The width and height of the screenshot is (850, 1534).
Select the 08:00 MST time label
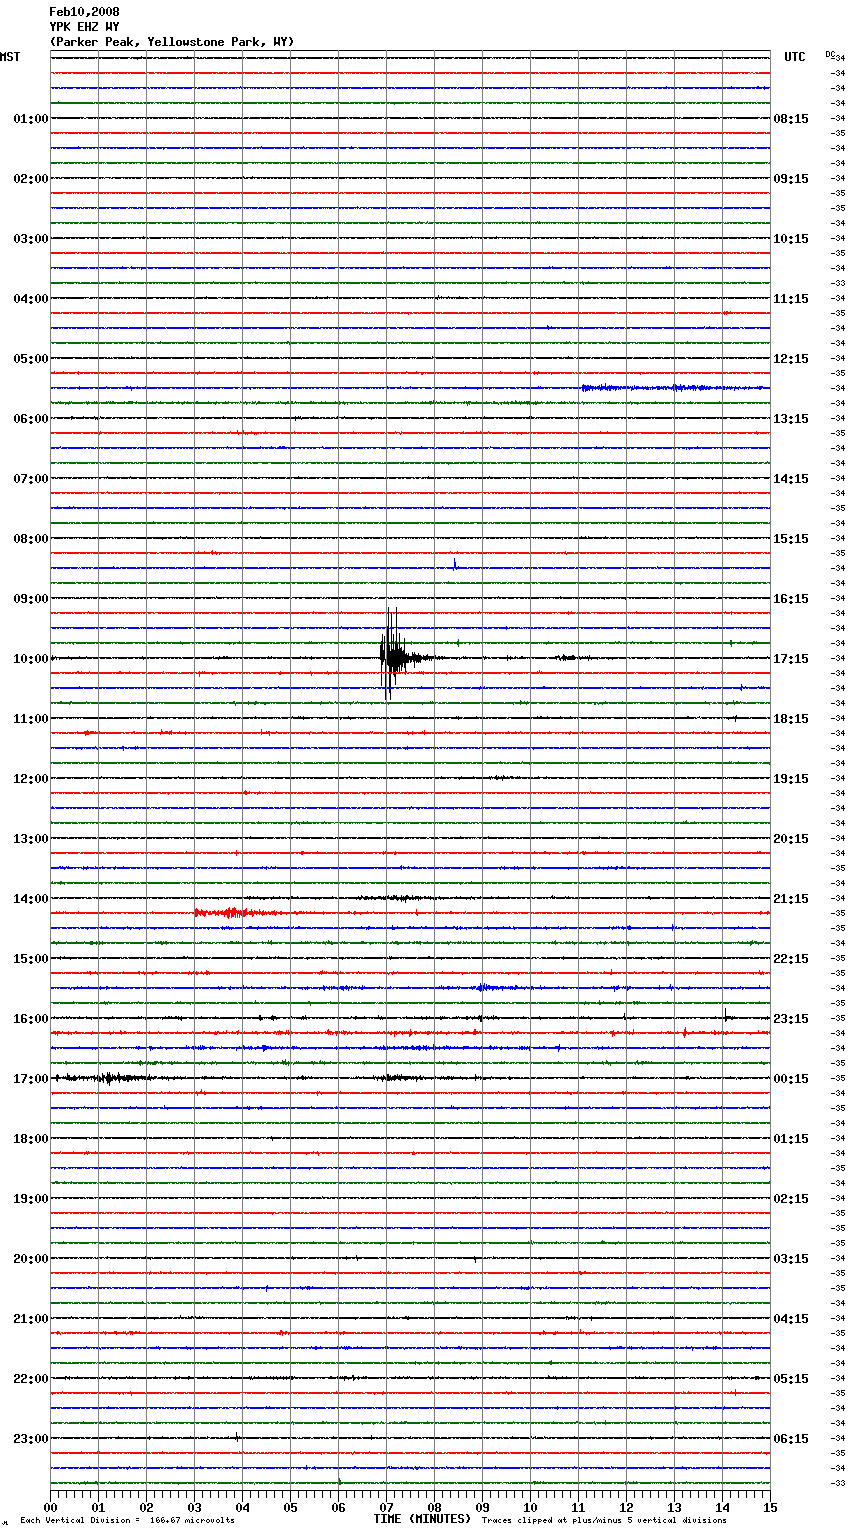[x=31, y=538]
